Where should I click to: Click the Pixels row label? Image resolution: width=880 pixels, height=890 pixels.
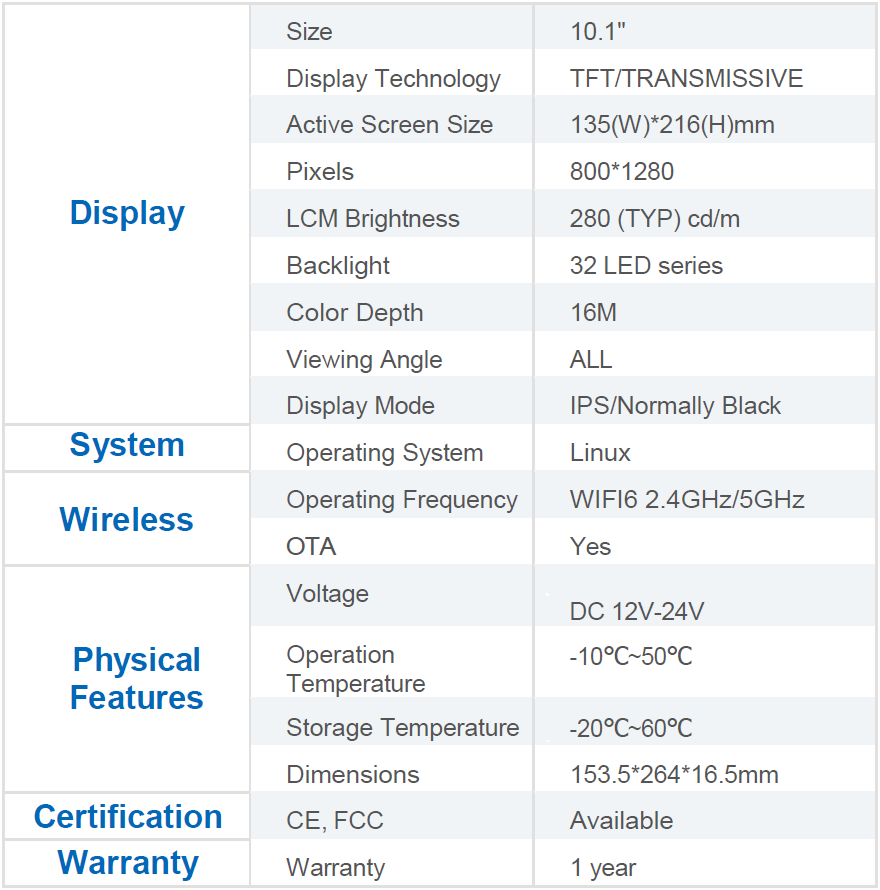(x=319, y=171)
